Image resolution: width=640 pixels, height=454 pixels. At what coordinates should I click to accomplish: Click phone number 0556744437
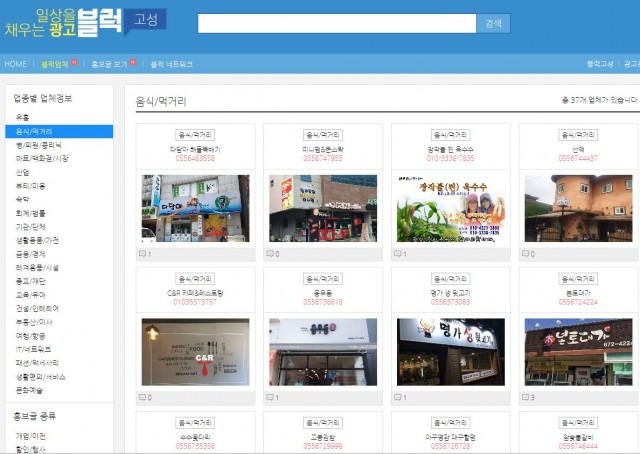578,158
